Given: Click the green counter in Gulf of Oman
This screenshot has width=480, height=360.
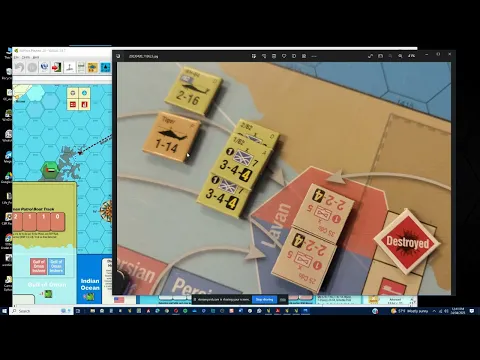Looking at the screenshot, I should [x=49, y=294].
